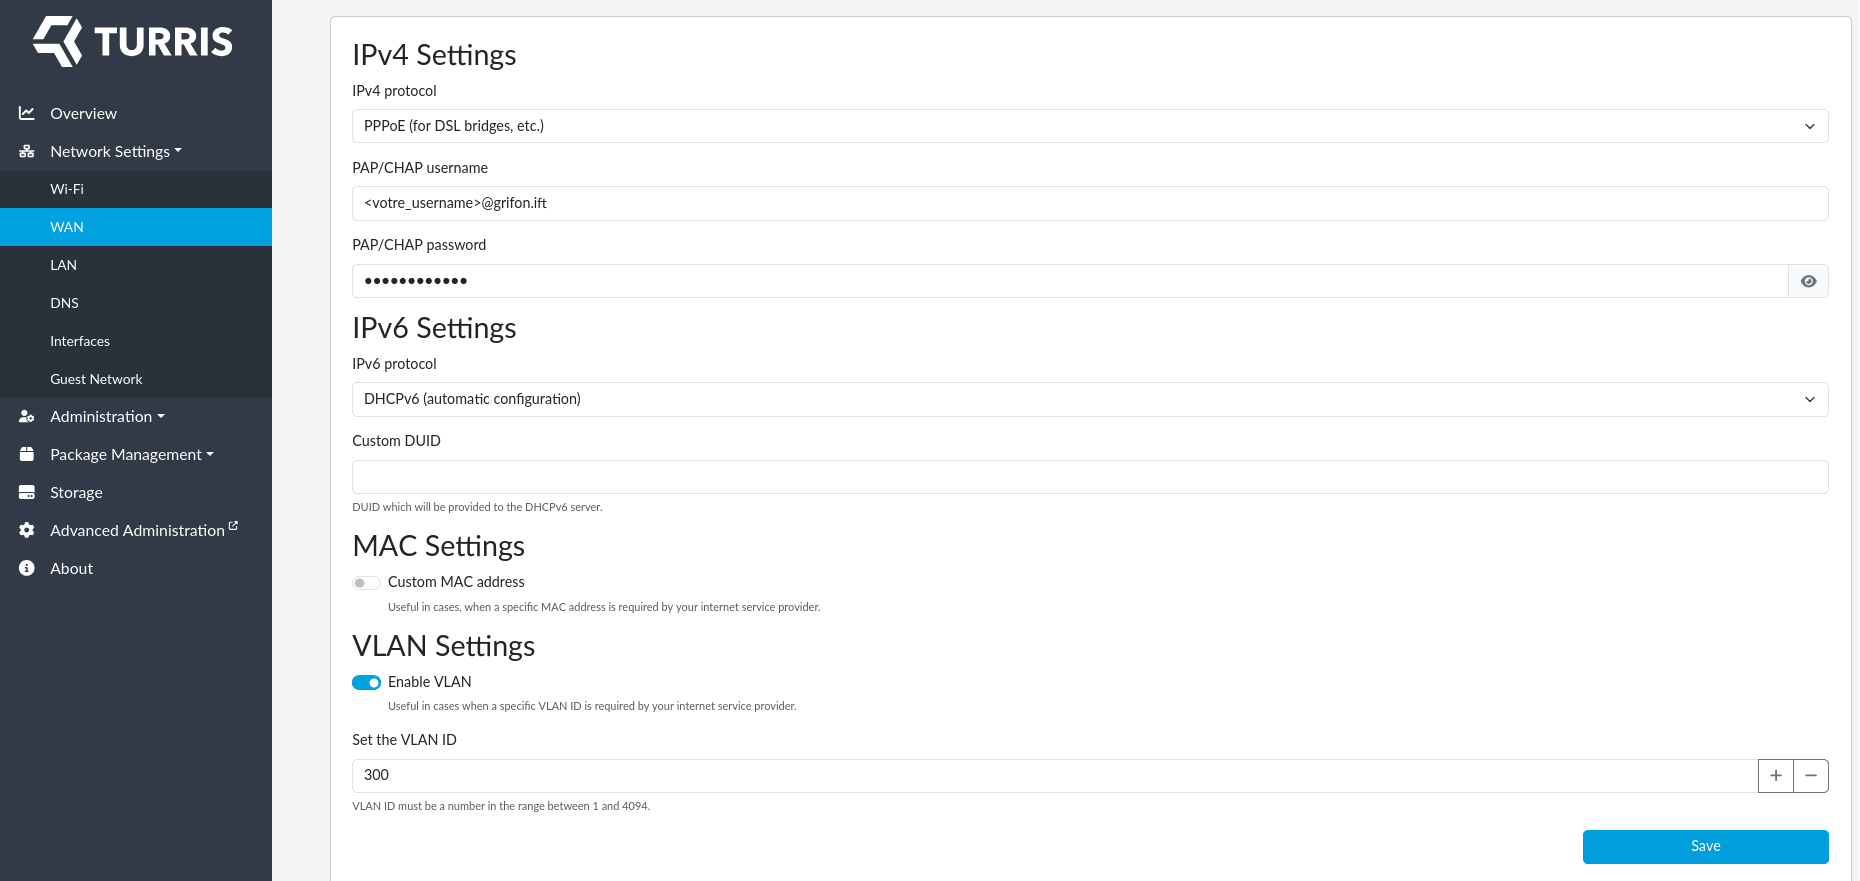Click the Overview chart icon
The width and height of the screenshot is (1860, 881).
(27, 113)
